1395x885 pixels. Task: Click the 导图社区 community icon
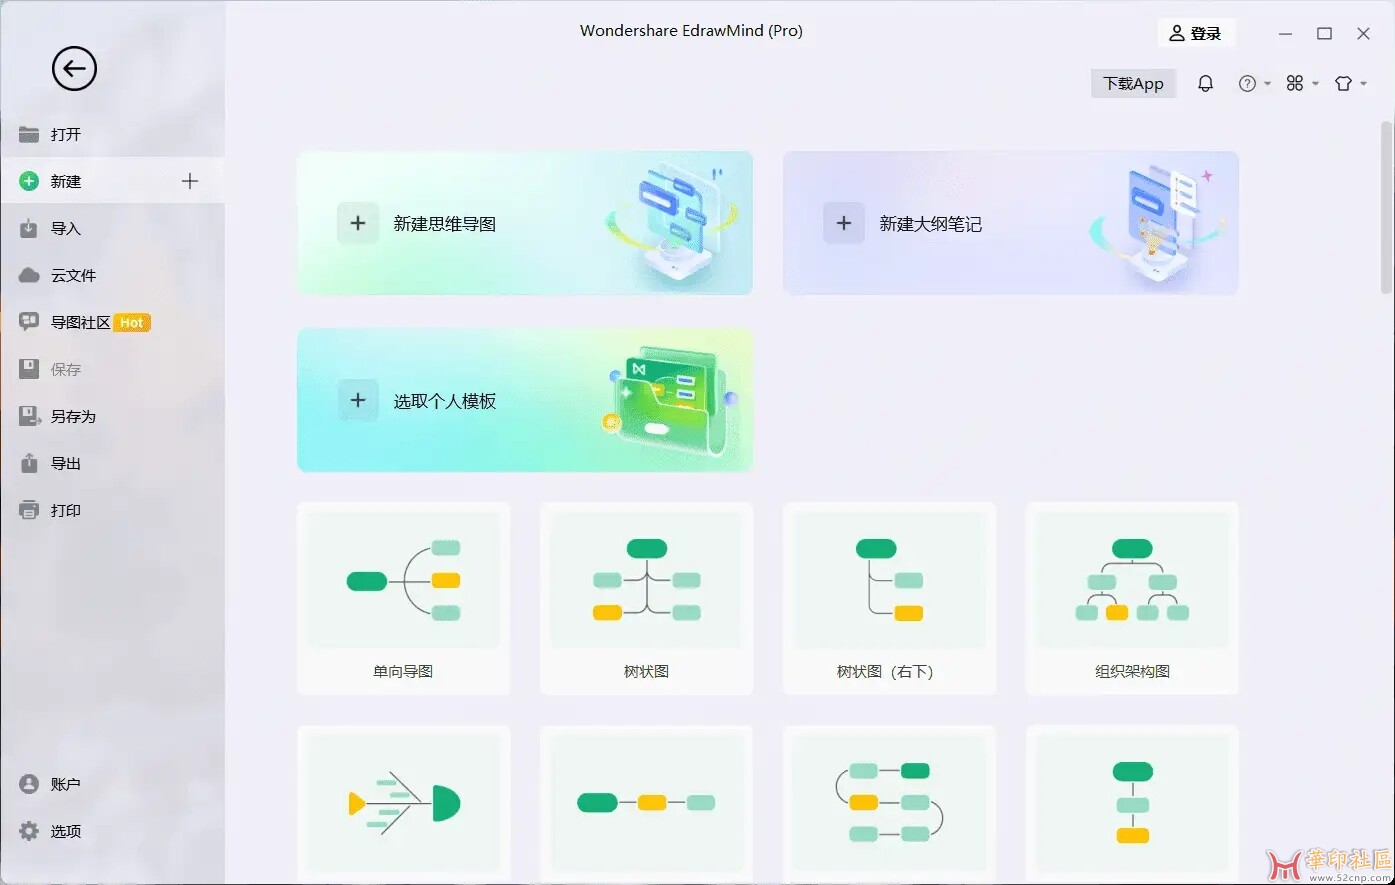[x=29, y=322]
